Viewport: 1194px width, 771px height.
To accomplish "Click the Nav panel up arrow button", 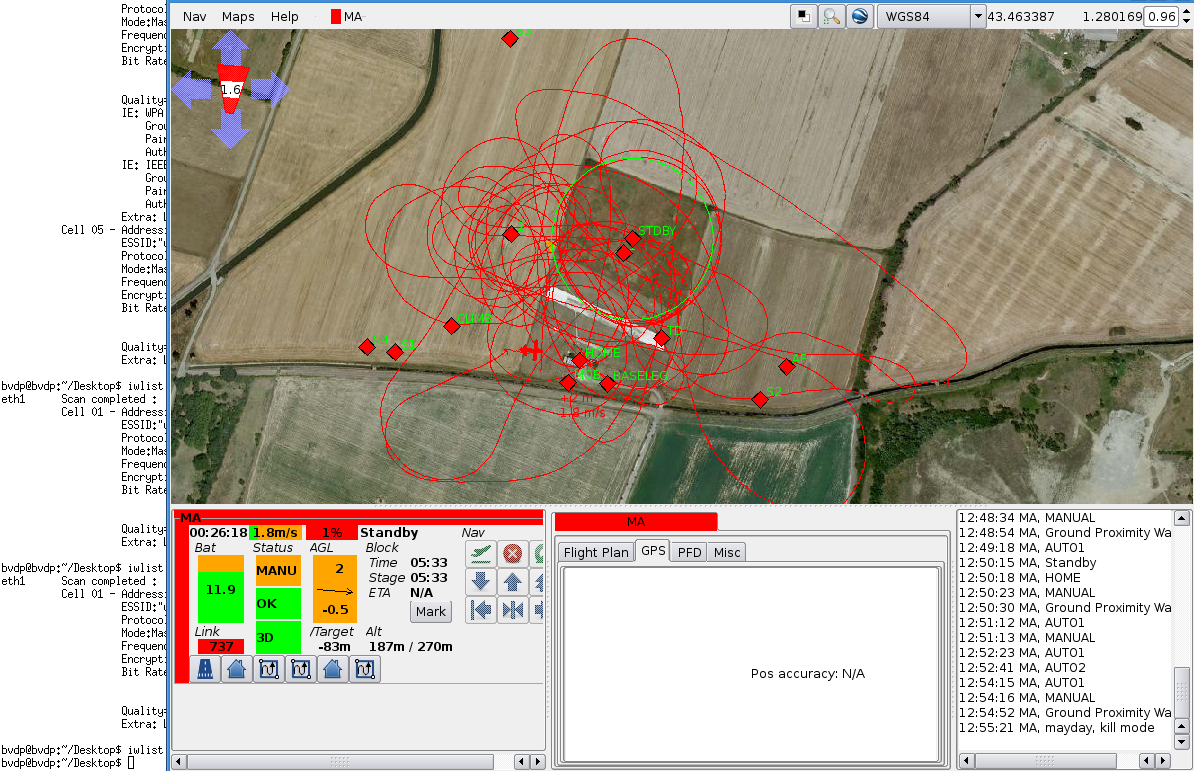I will point(512,581).
